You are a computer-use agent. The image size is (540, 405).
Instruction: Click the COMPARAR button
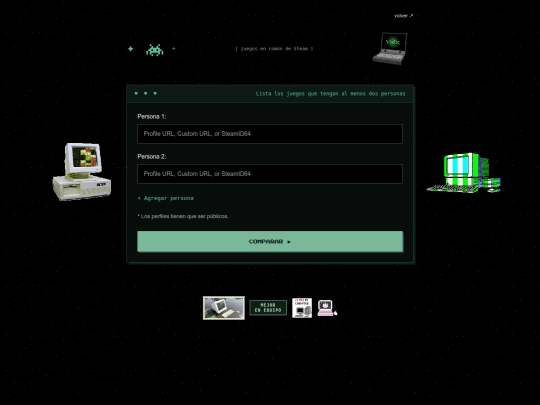[x=270, y=241]
